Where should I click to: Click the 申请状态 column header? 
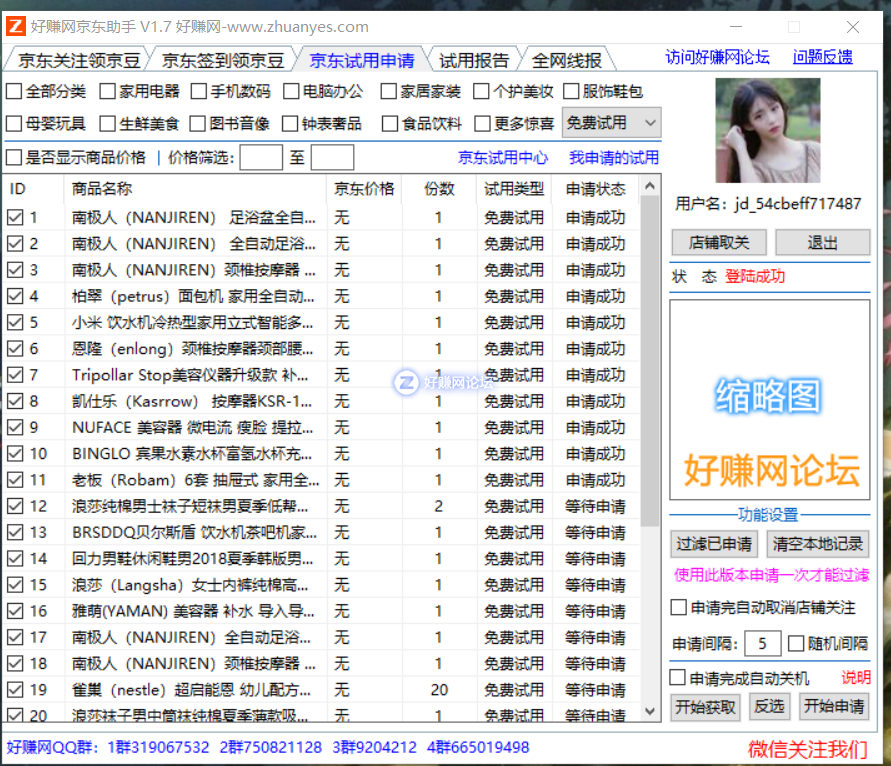pyautogui.click(x=596, y=189)
